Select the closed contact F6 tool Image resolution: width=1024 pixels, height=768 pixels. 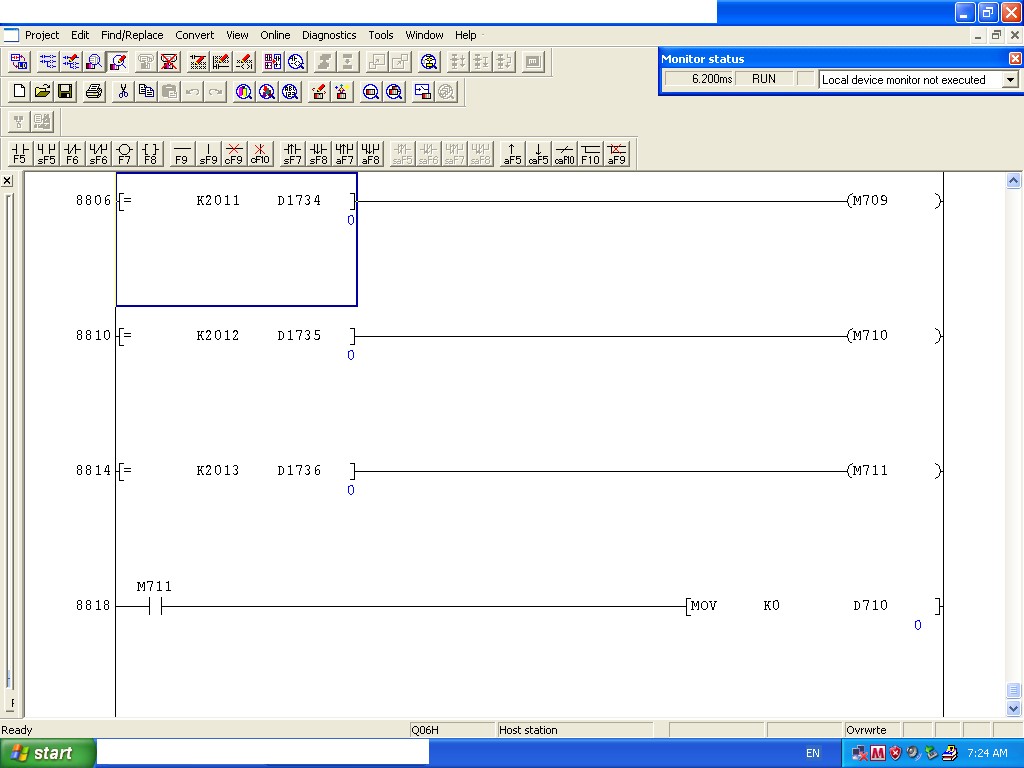[71, 153]
